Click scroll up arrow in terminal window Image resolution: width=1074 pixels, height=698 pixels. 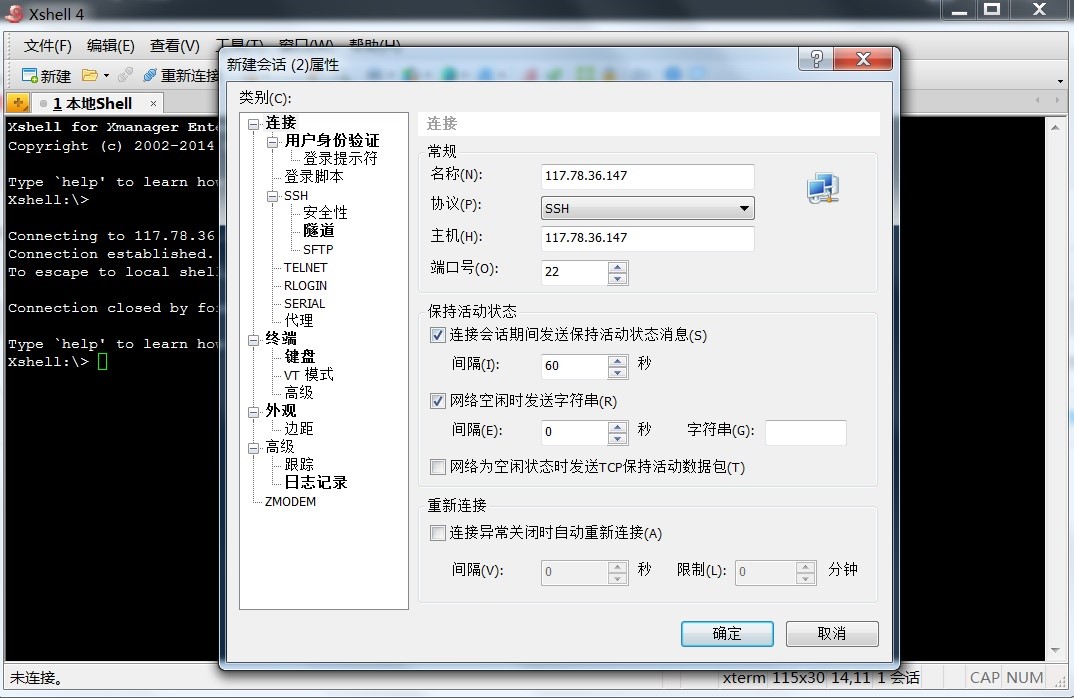point(1056,128)
